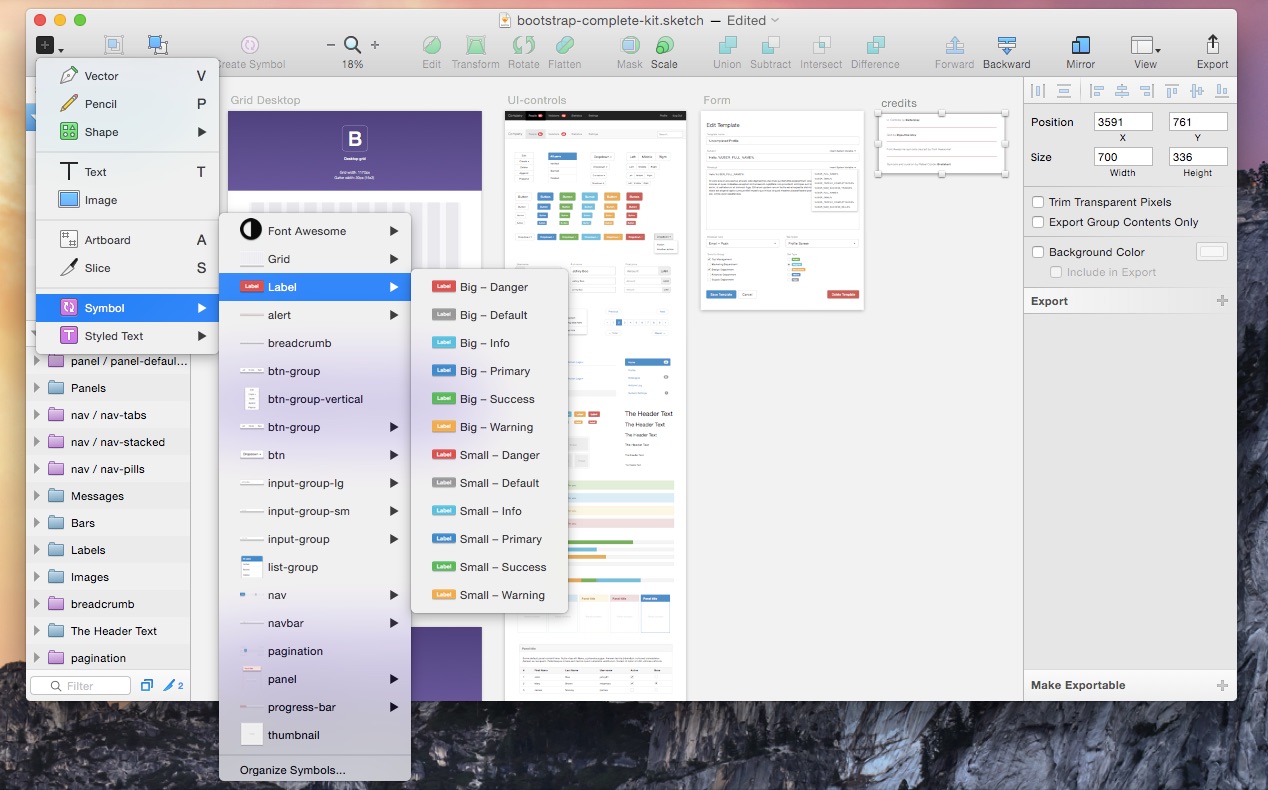Select the UI-controls artboard title
The height and width of the screenshot is (790, 1268).
tap(536, 100)
